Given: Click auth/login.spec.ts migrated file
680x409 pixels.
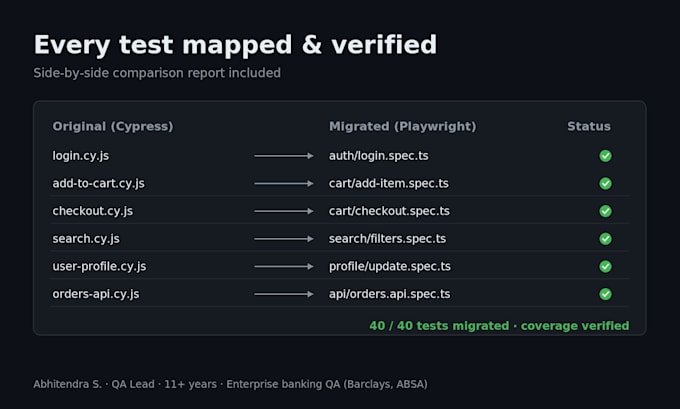Looking at the screenshot, I should pyautogui.click(x=379, y=156).
